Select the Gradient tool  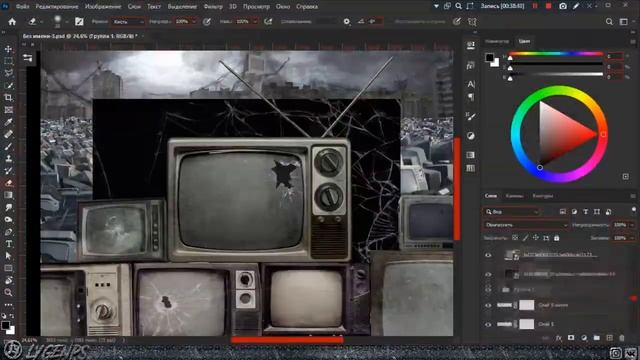pyautogui.click(x=8, y=195)
